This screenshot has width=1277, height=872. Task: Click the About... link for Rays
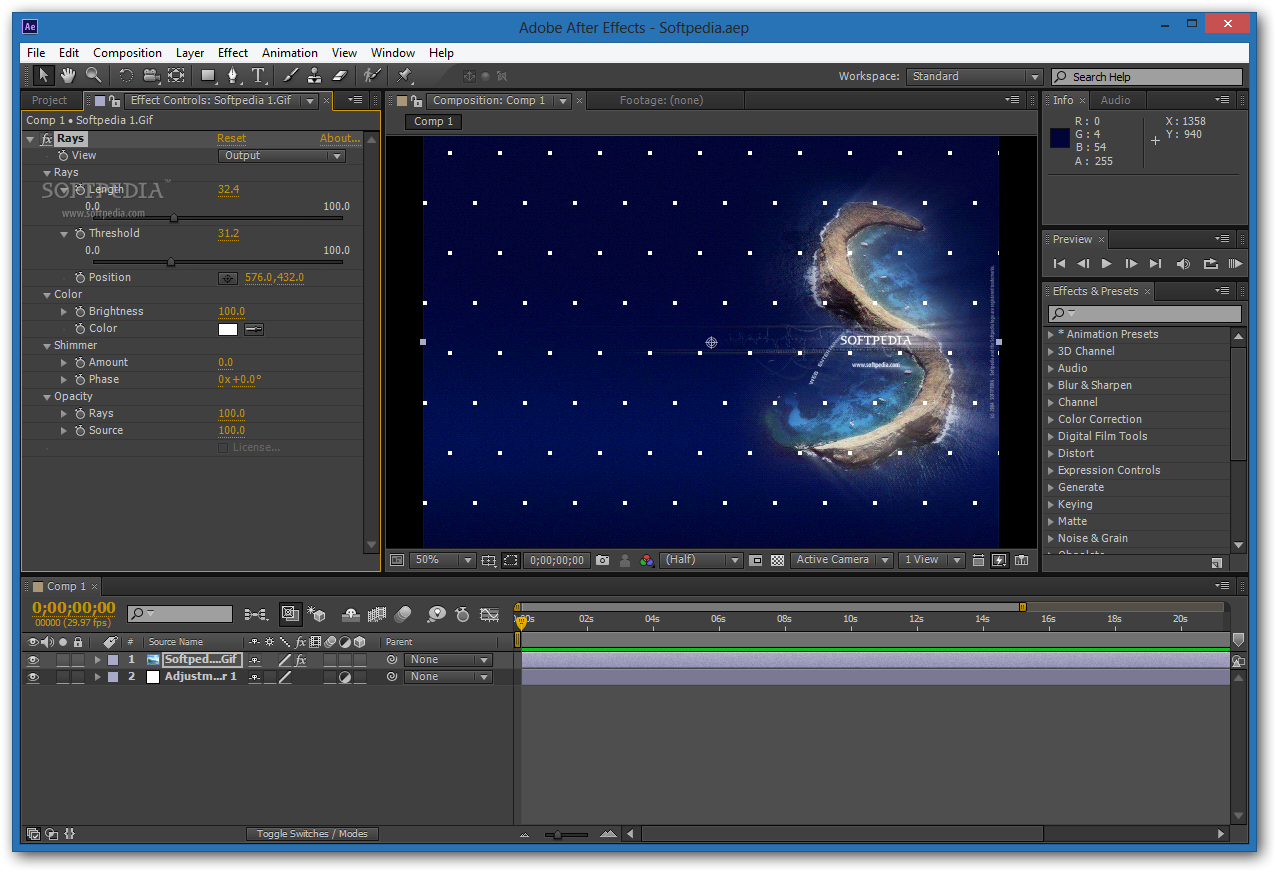[339, 139]
